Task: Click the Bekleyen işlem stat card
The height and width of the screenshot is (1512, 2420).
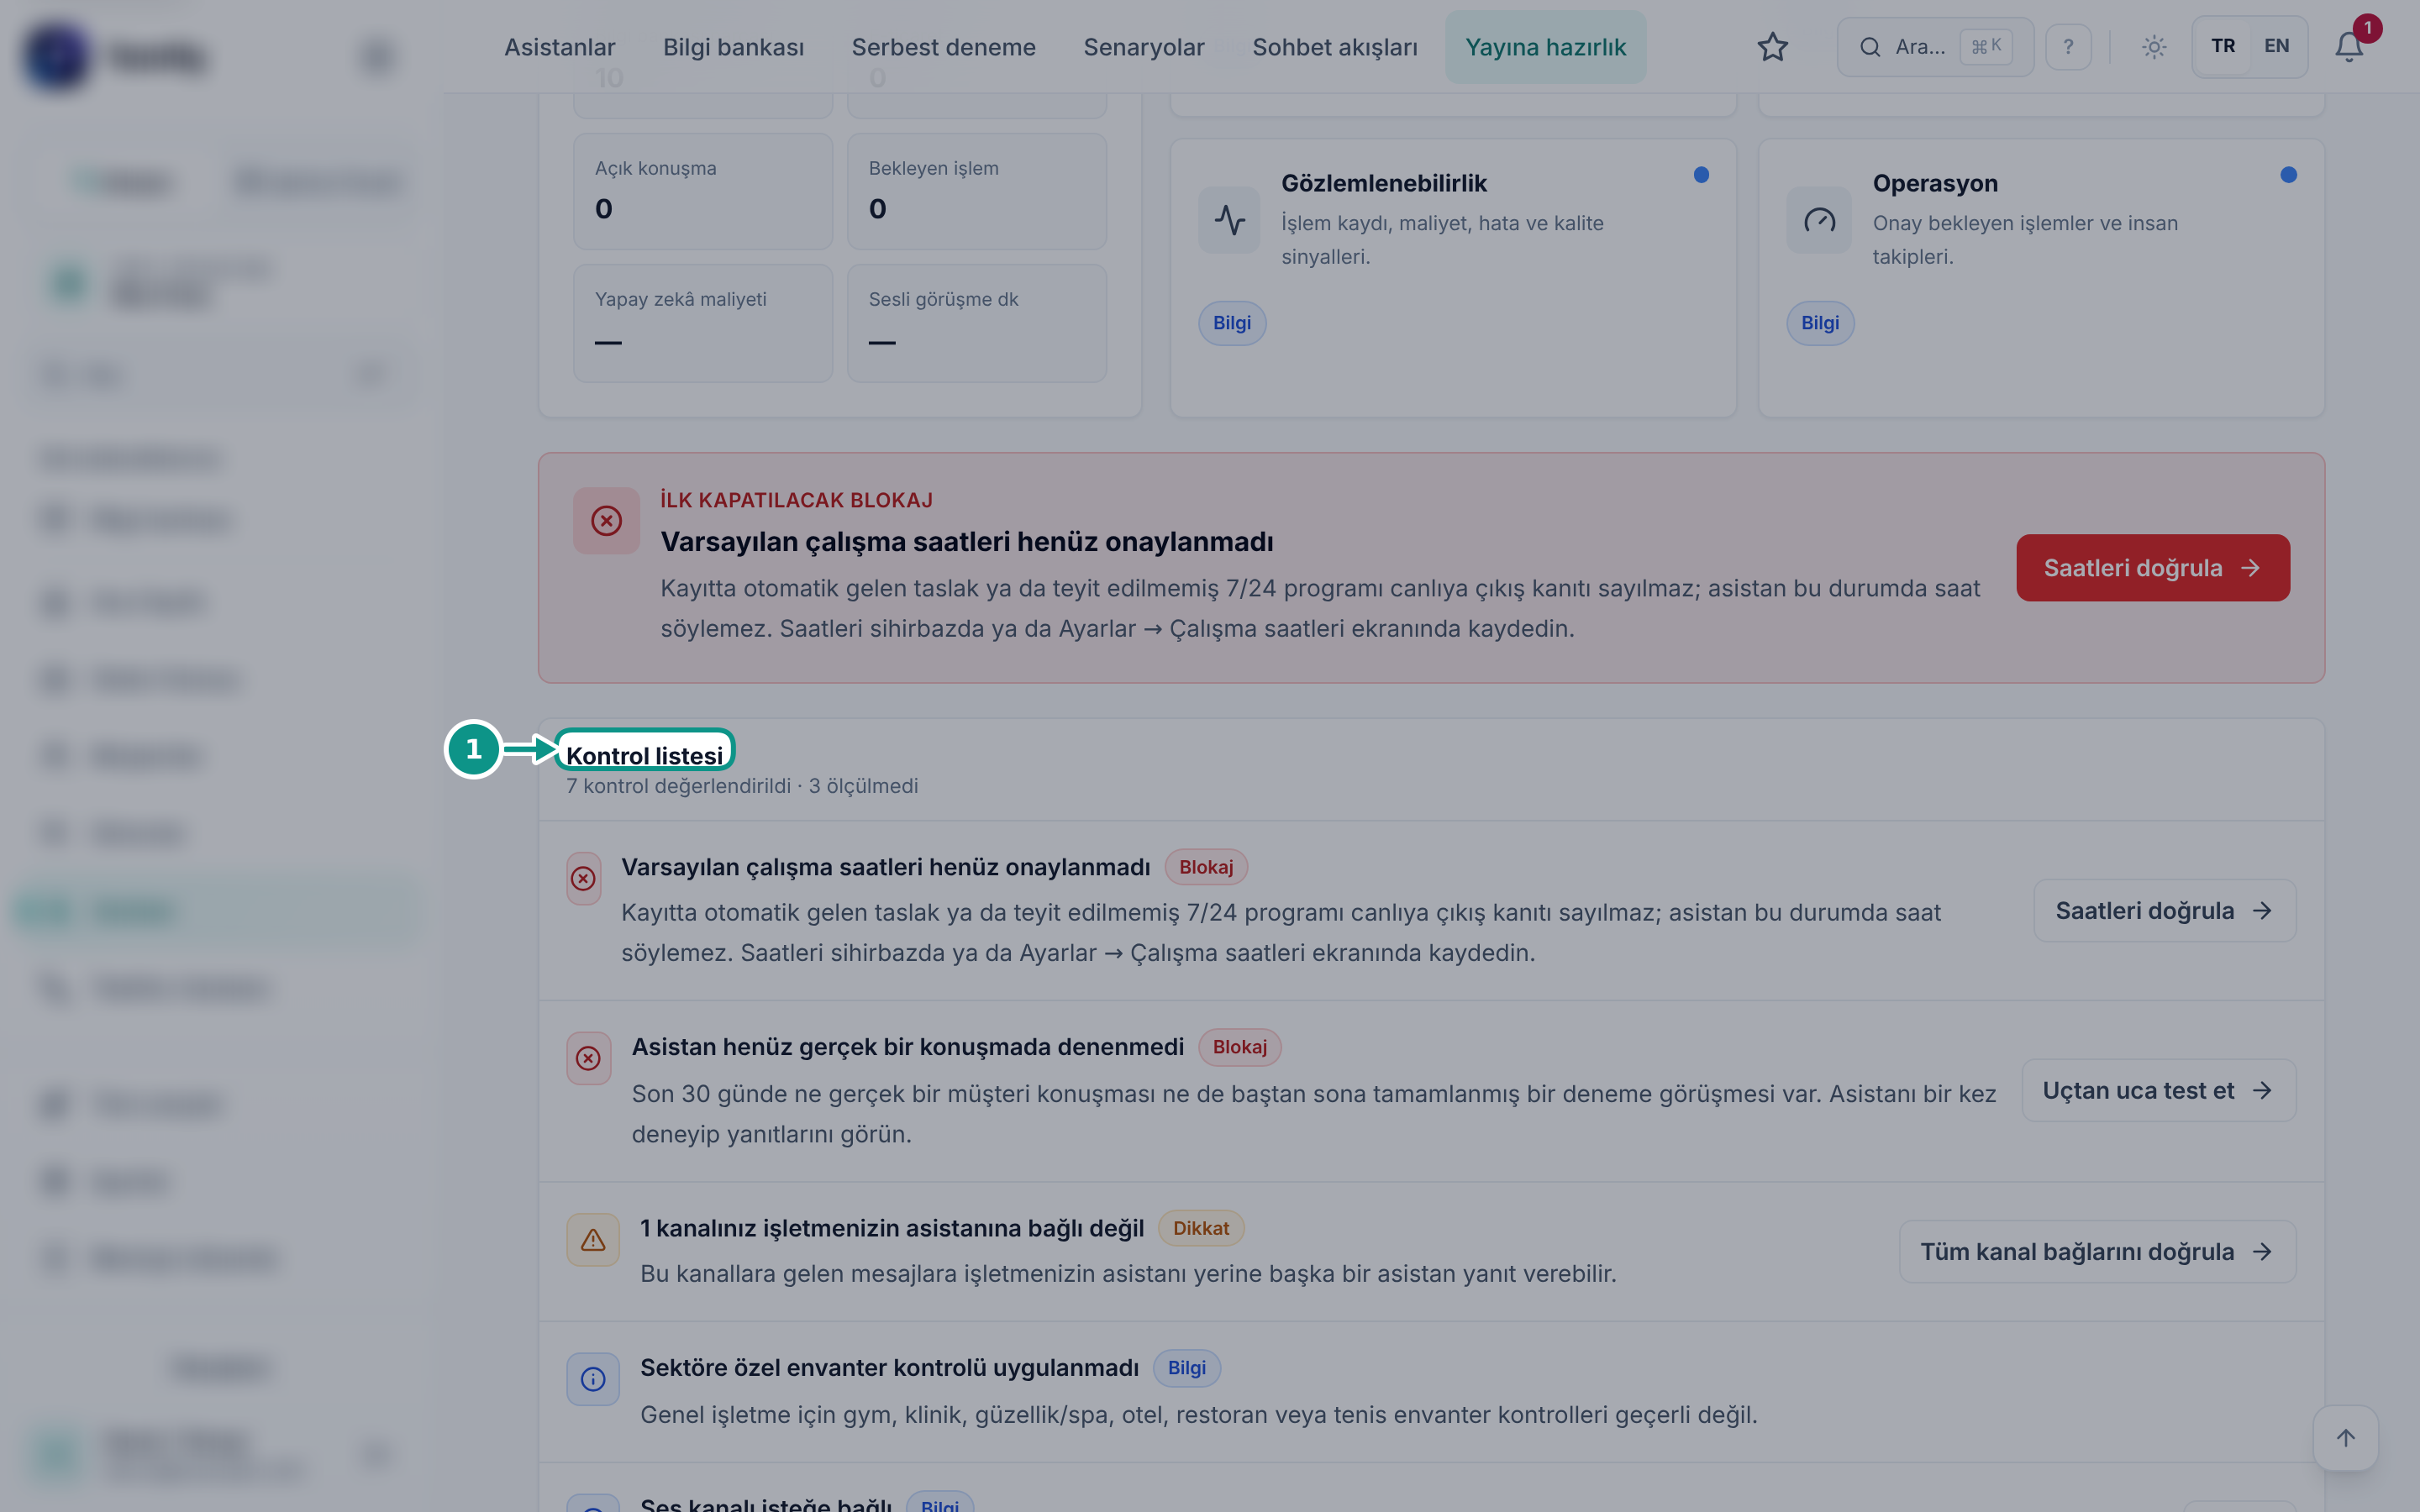Action: (976, 191)
